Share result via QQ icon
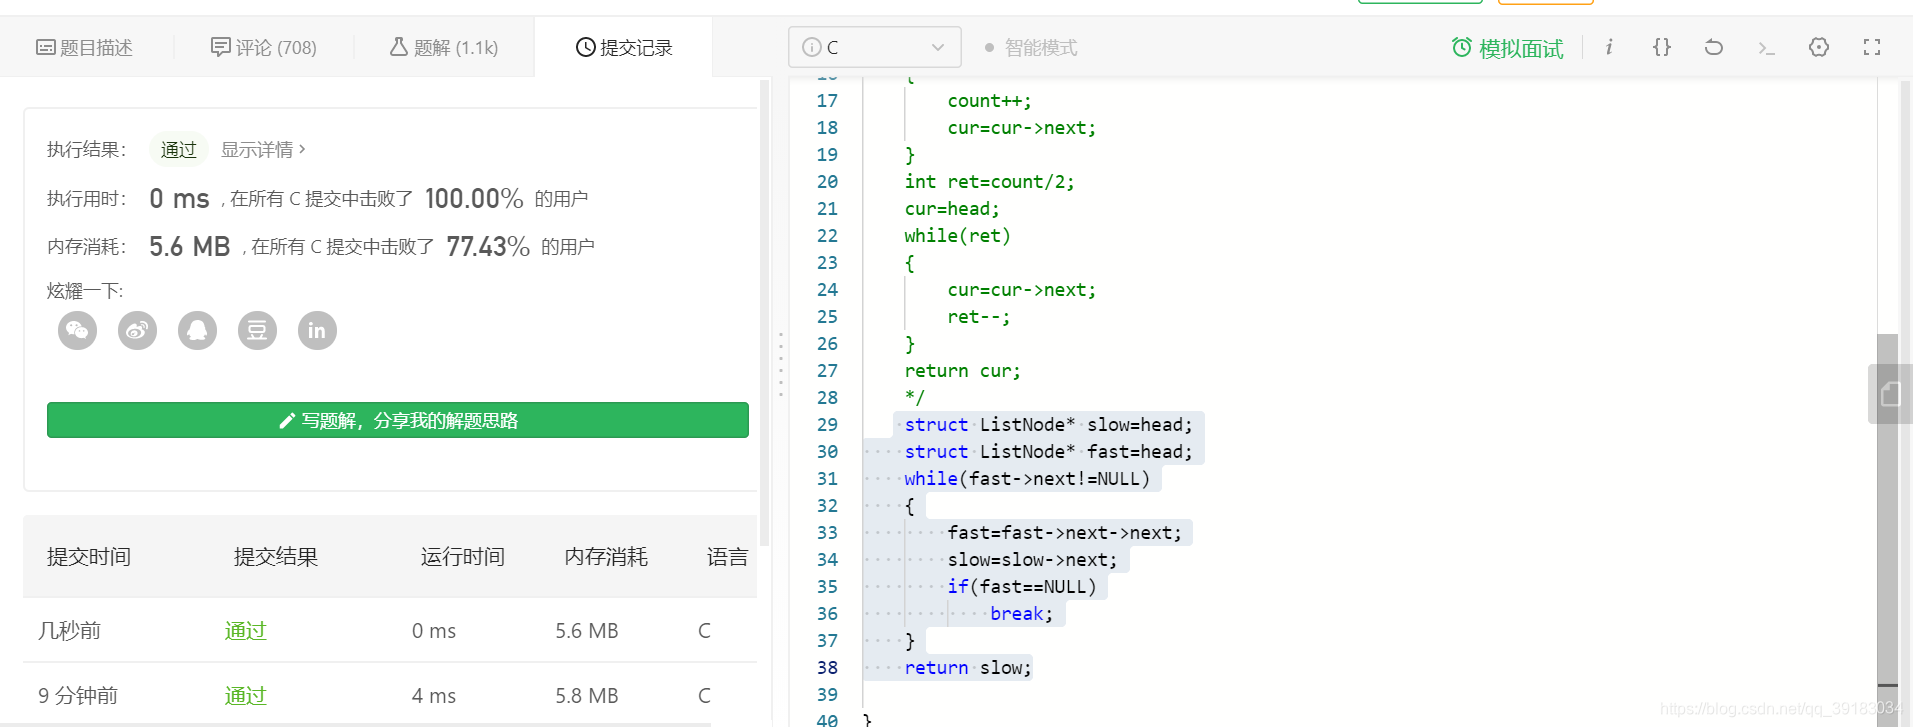Screen dimensions: 1913x727 pos(197,330)
